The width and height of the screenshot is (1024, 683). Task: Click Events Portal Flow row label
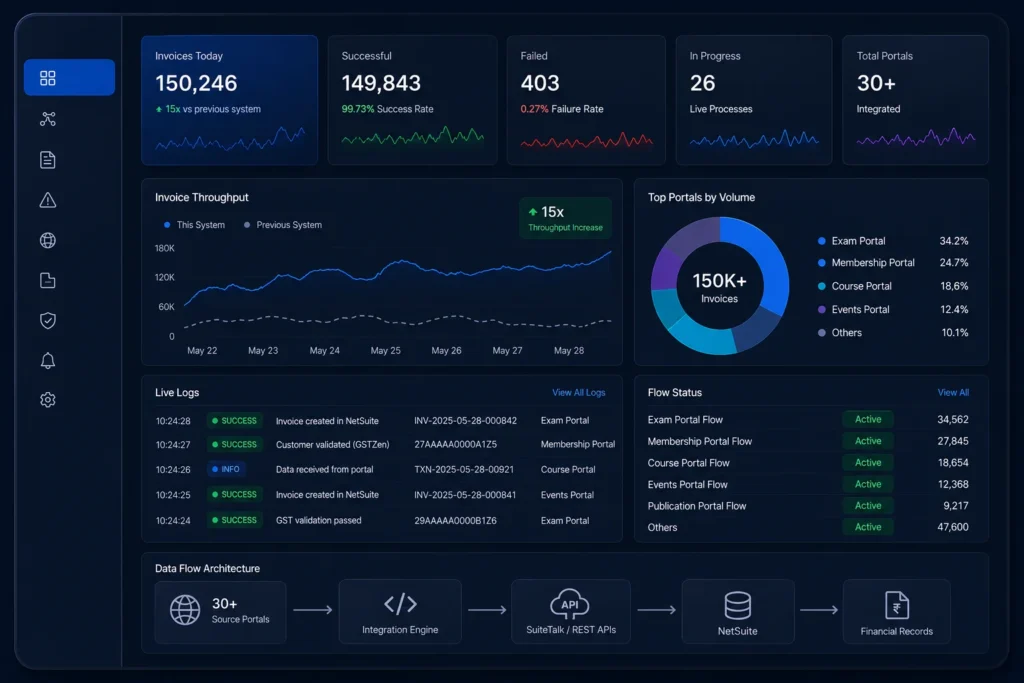688,484
